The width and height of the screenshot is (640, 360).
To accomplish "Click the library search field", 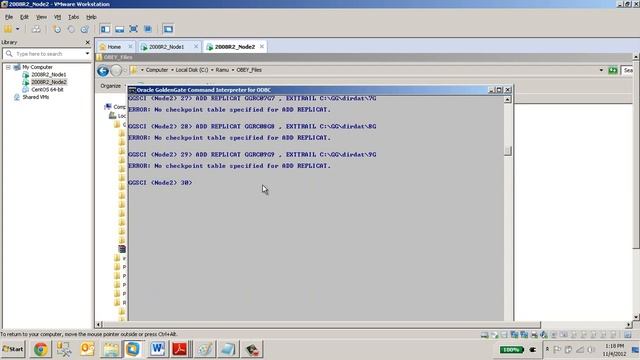I will [47, 54].
